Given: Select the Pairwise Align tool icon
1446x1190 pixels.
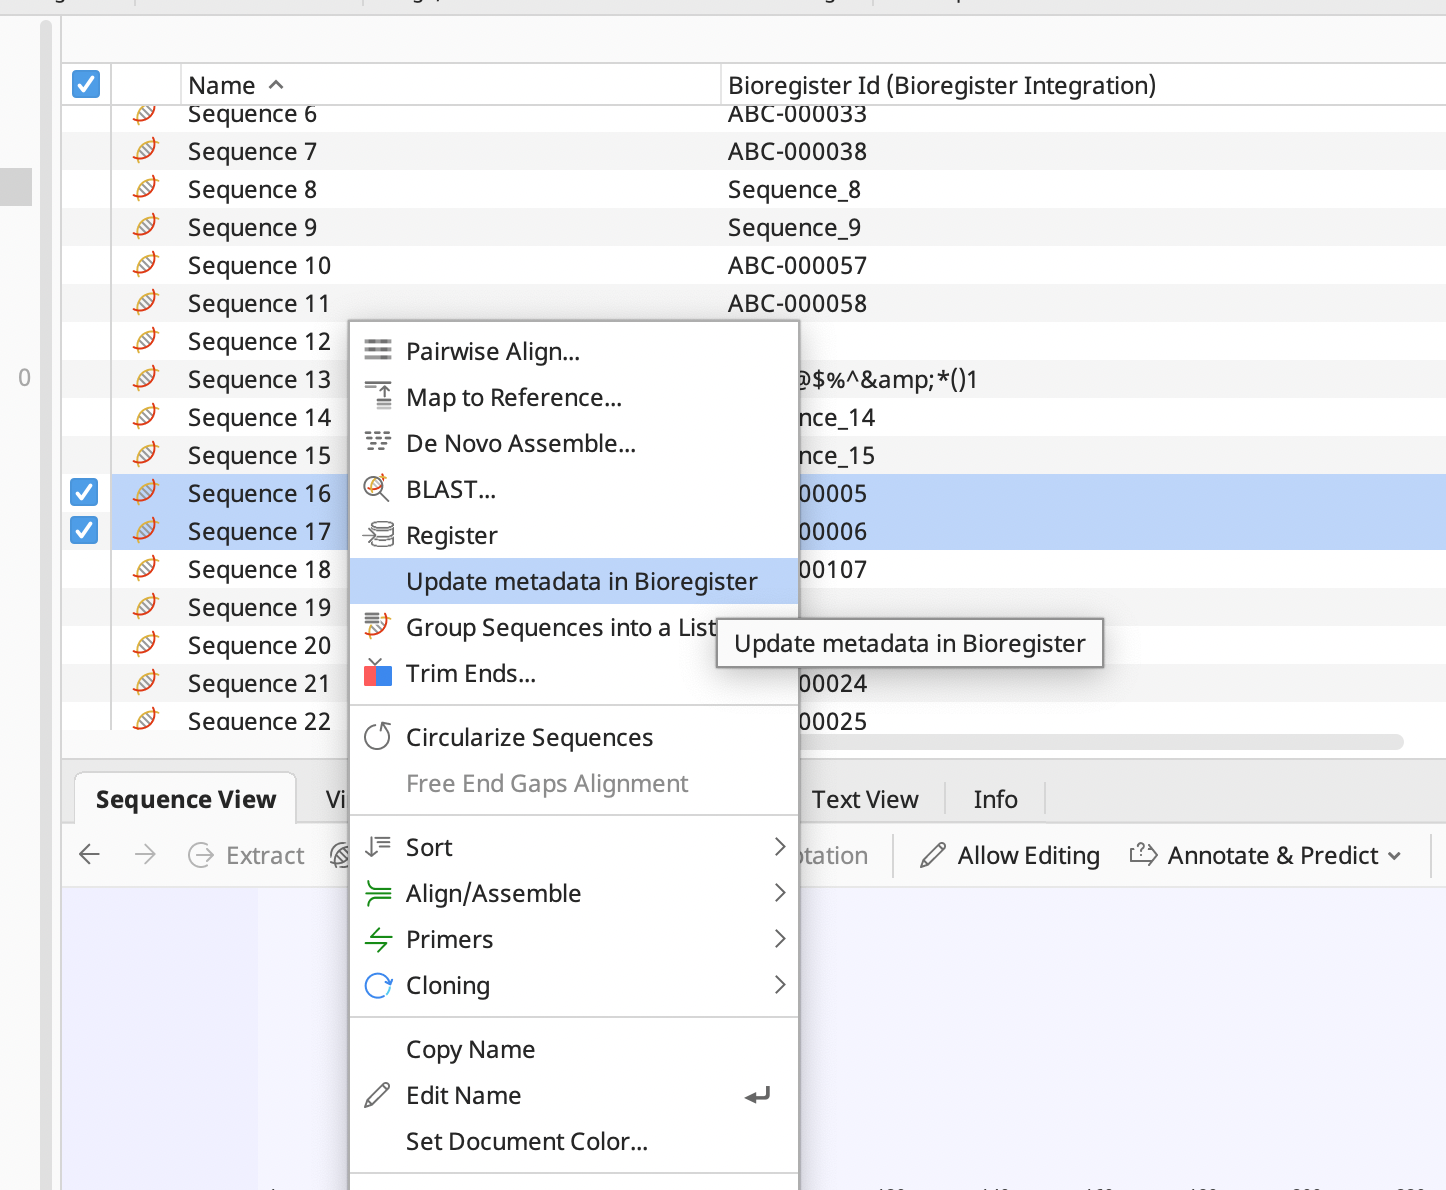Looking at the screenshot, I should pyautogui.click(x=377, y=351).
